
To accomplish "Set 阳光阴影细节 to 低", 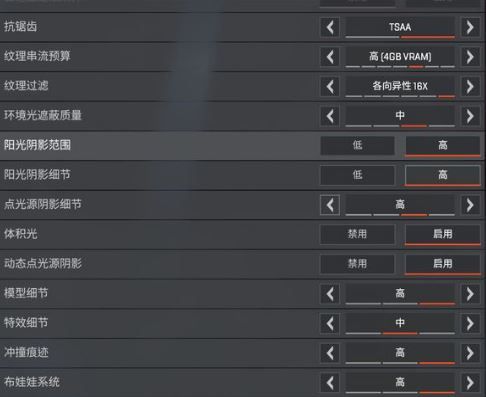I will [x=357, y=175].
